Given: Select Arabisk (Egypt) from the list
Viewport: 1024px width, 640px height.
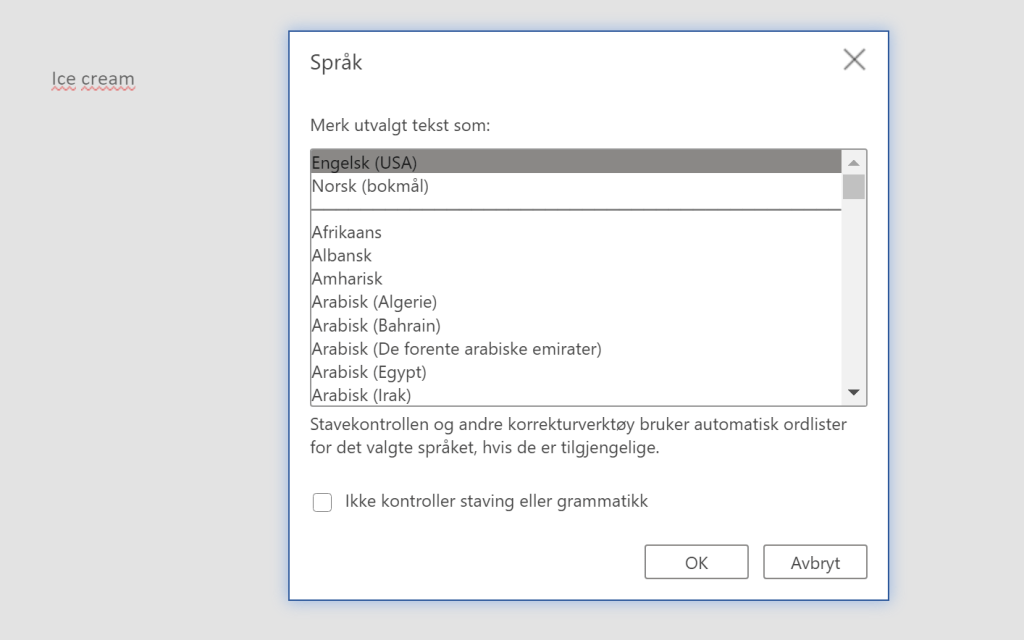Looking at the screenshot, I should (x=369, y=372).
